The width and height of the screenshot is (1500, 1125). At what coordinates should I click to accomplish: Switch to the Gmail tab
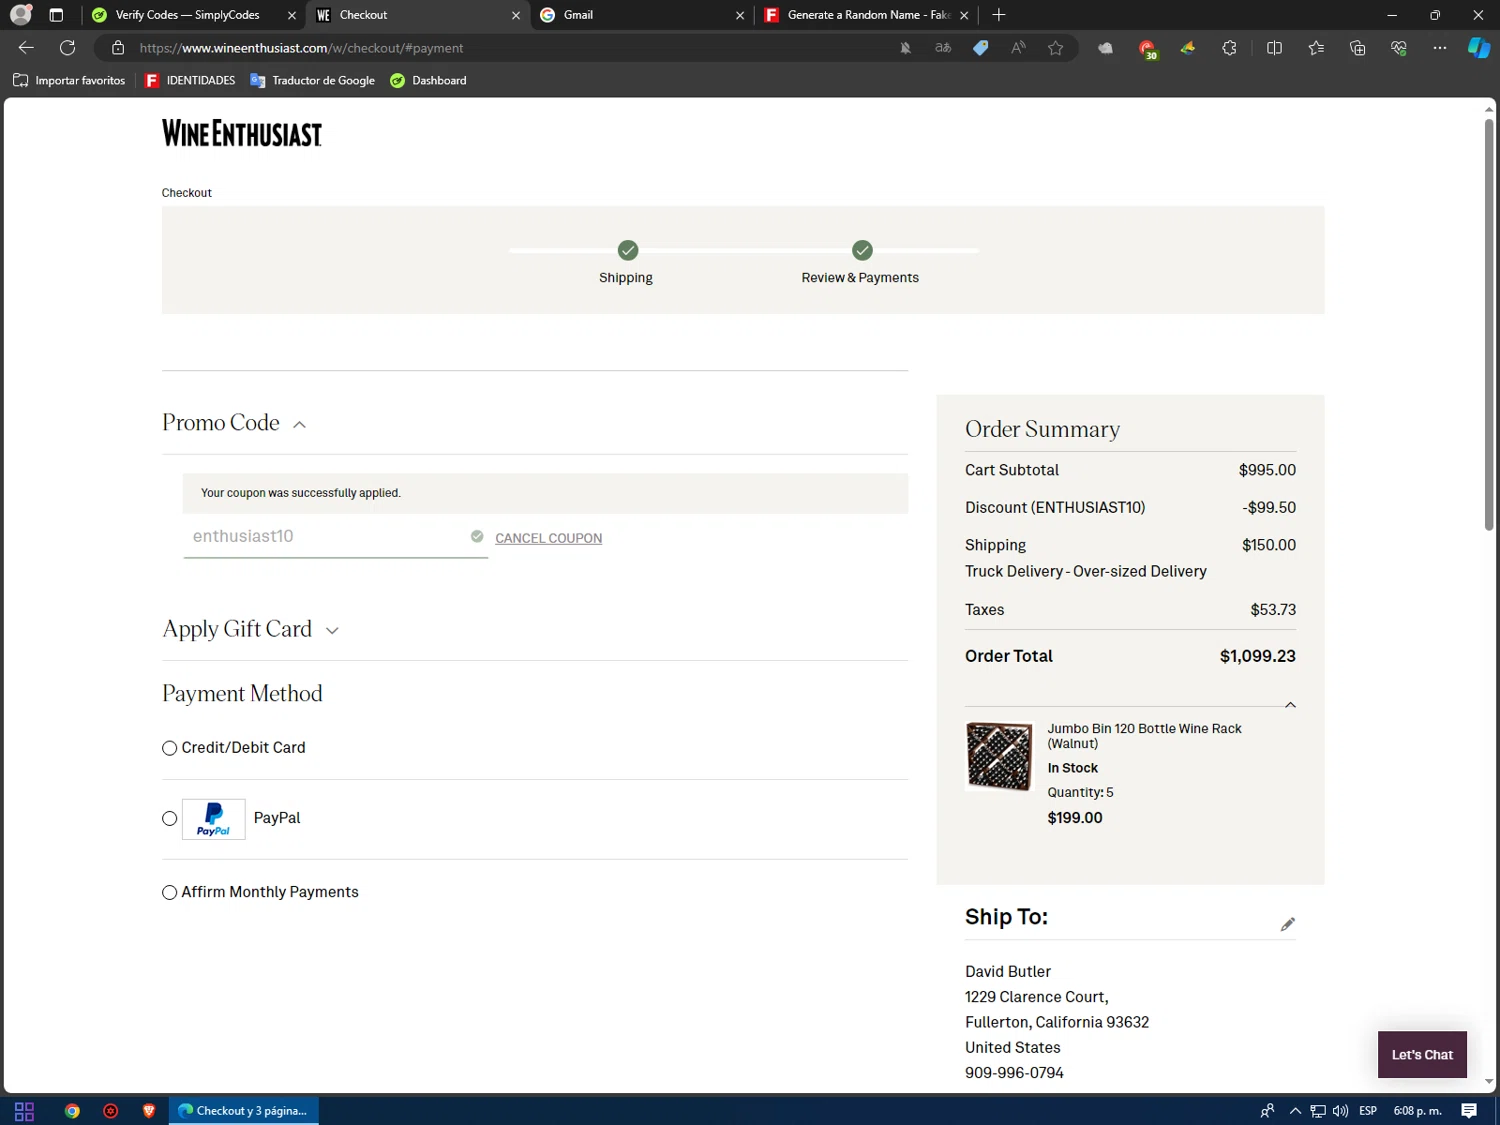click(643, 15)
